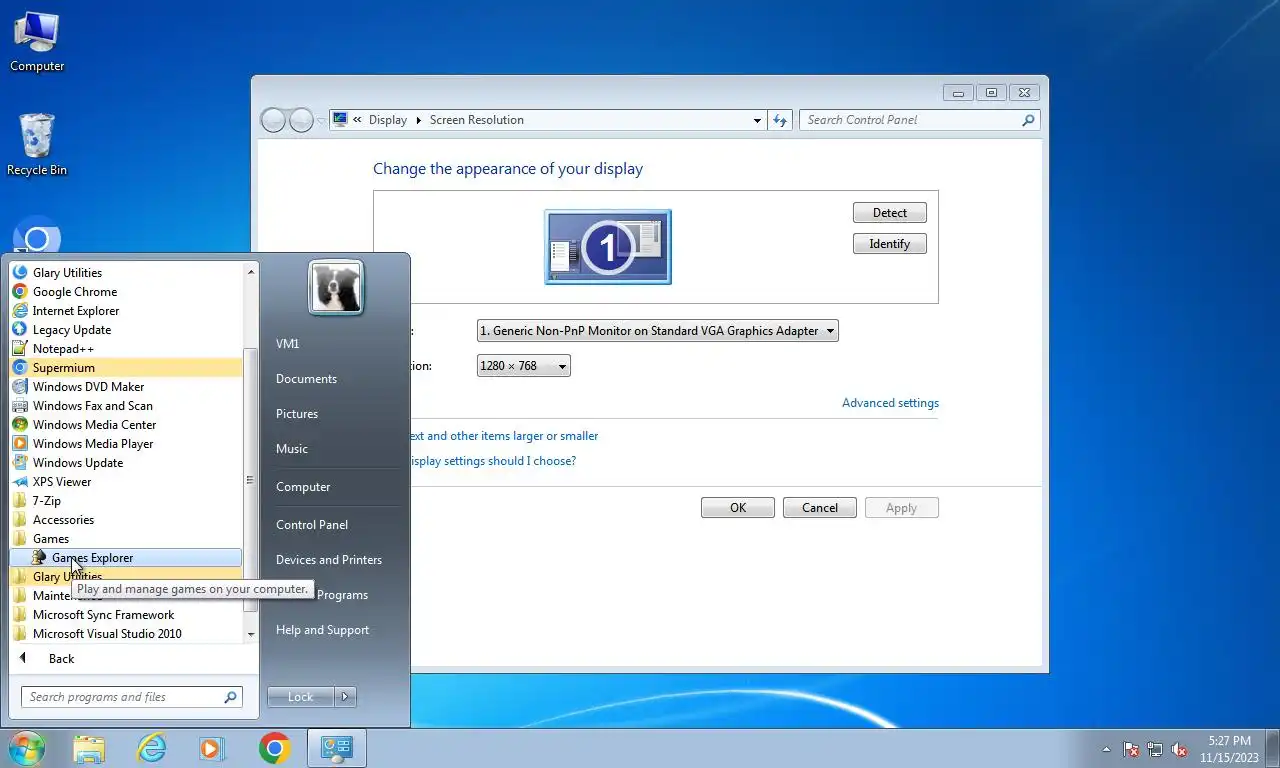This screenshot has width=1280, height=768.
Task: Open Chrome from the taskbar
Action: click(274, 748)
